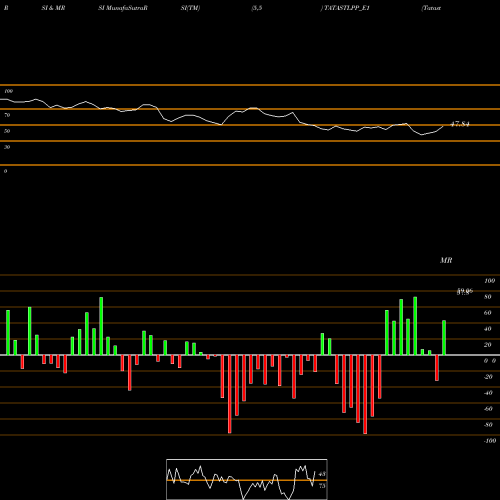Click the last green MR histogram bar
Viewport: 500px width, 500px height.
tap(444, 338)
